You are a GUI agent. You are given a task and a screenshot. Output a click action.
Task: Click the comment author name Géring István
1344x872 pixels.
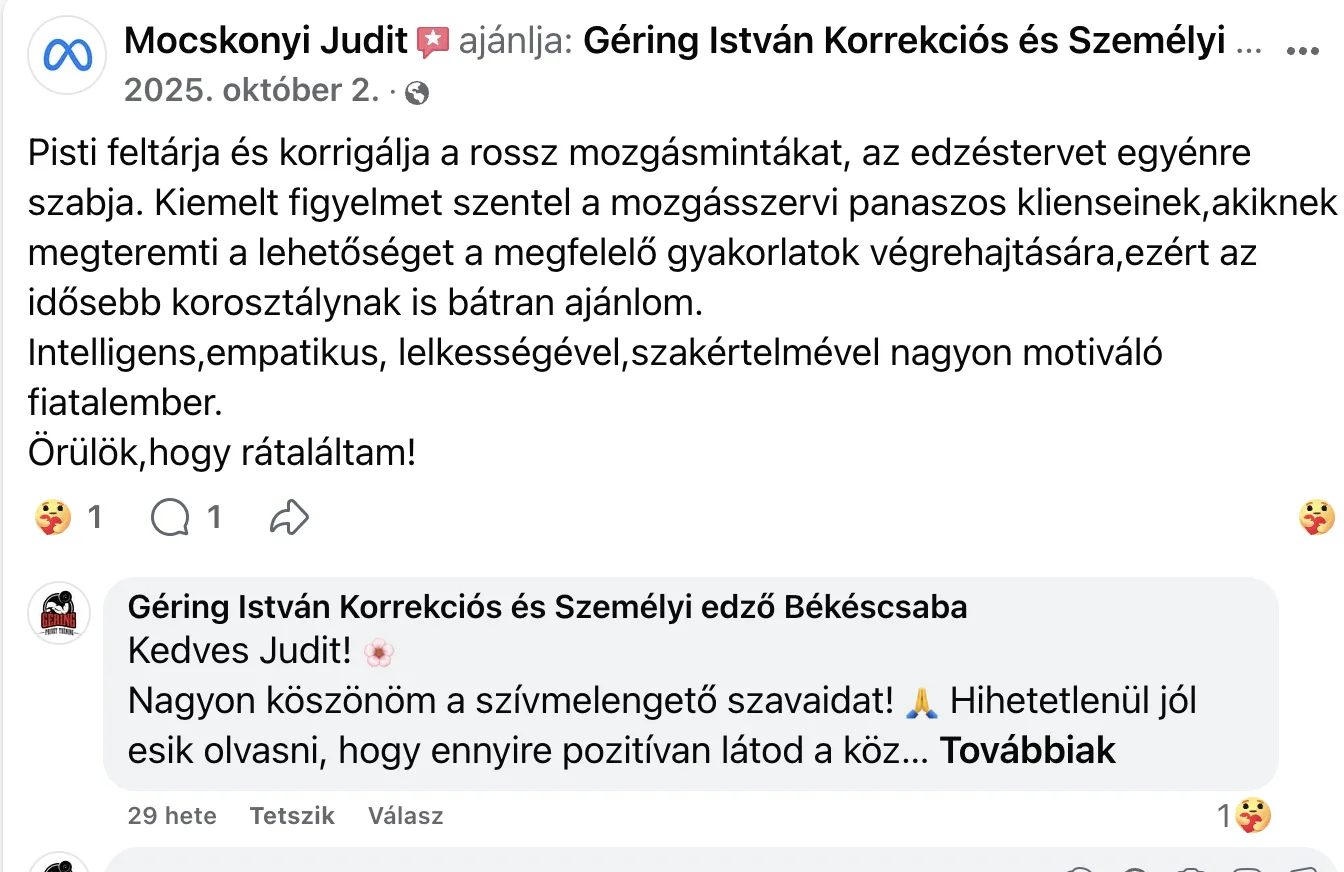(548, 607)
